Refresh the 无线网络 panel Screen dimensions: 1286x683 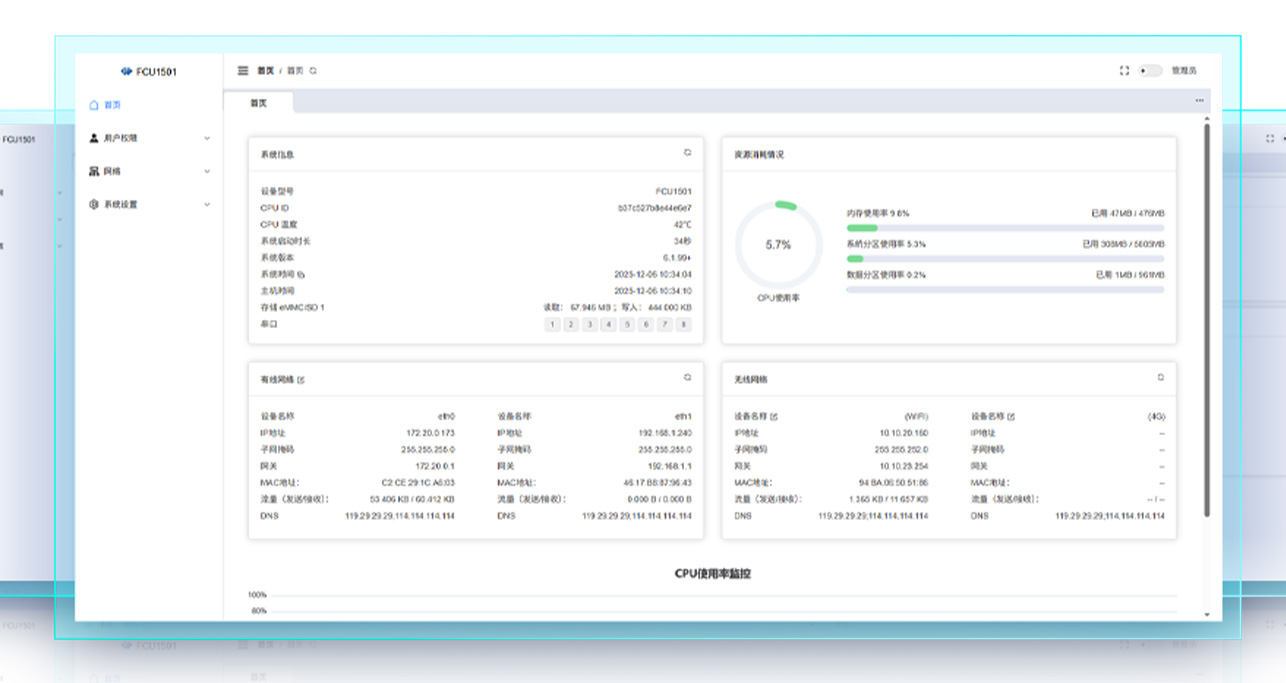pos(1160,378)
